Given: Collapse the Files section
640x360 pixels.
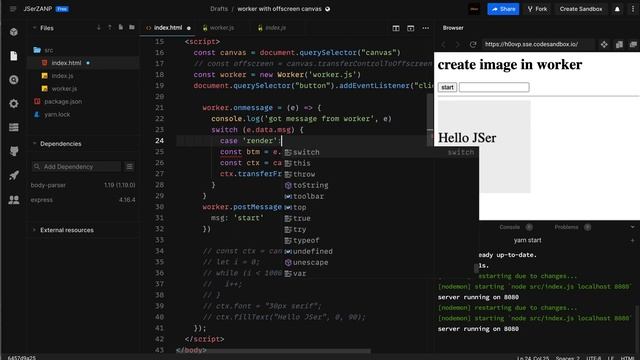Looking at the screenshot, I should [x=34, y=28].
